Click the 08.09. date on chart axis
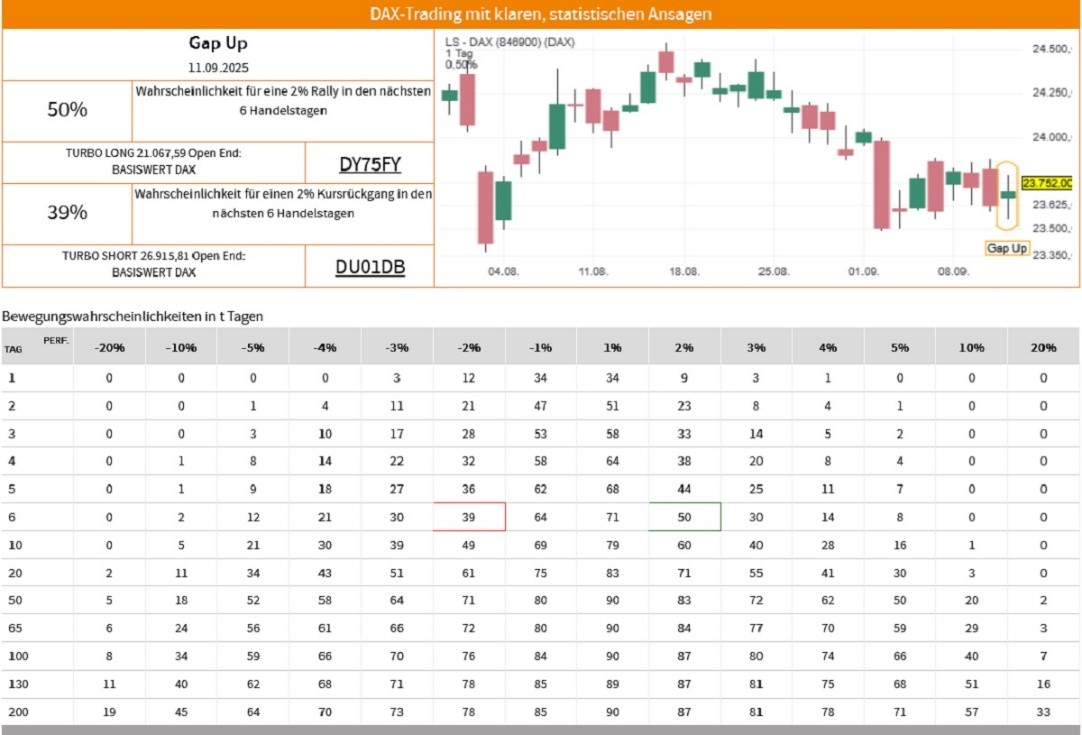The width and height of the screenshot is (1082, 735). [x=953, y=272]
